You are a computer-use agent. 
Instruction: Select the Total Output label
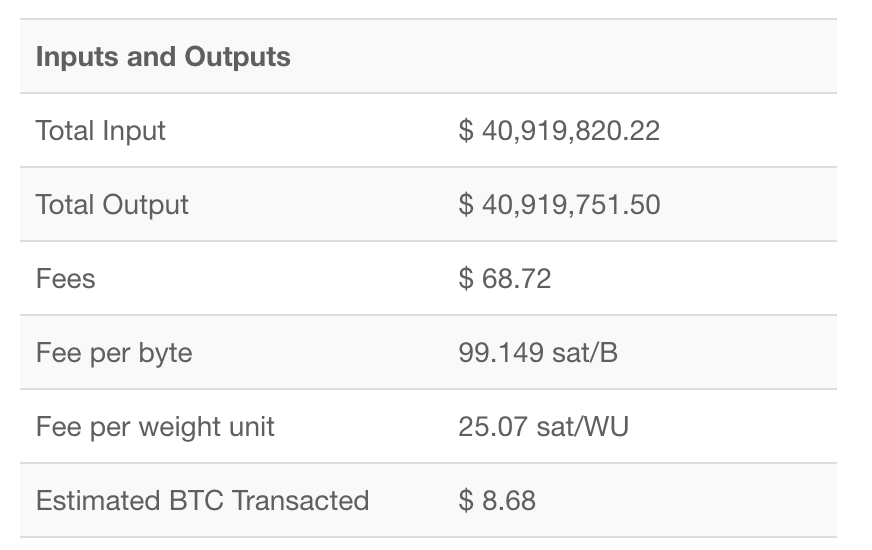point(112,205)
